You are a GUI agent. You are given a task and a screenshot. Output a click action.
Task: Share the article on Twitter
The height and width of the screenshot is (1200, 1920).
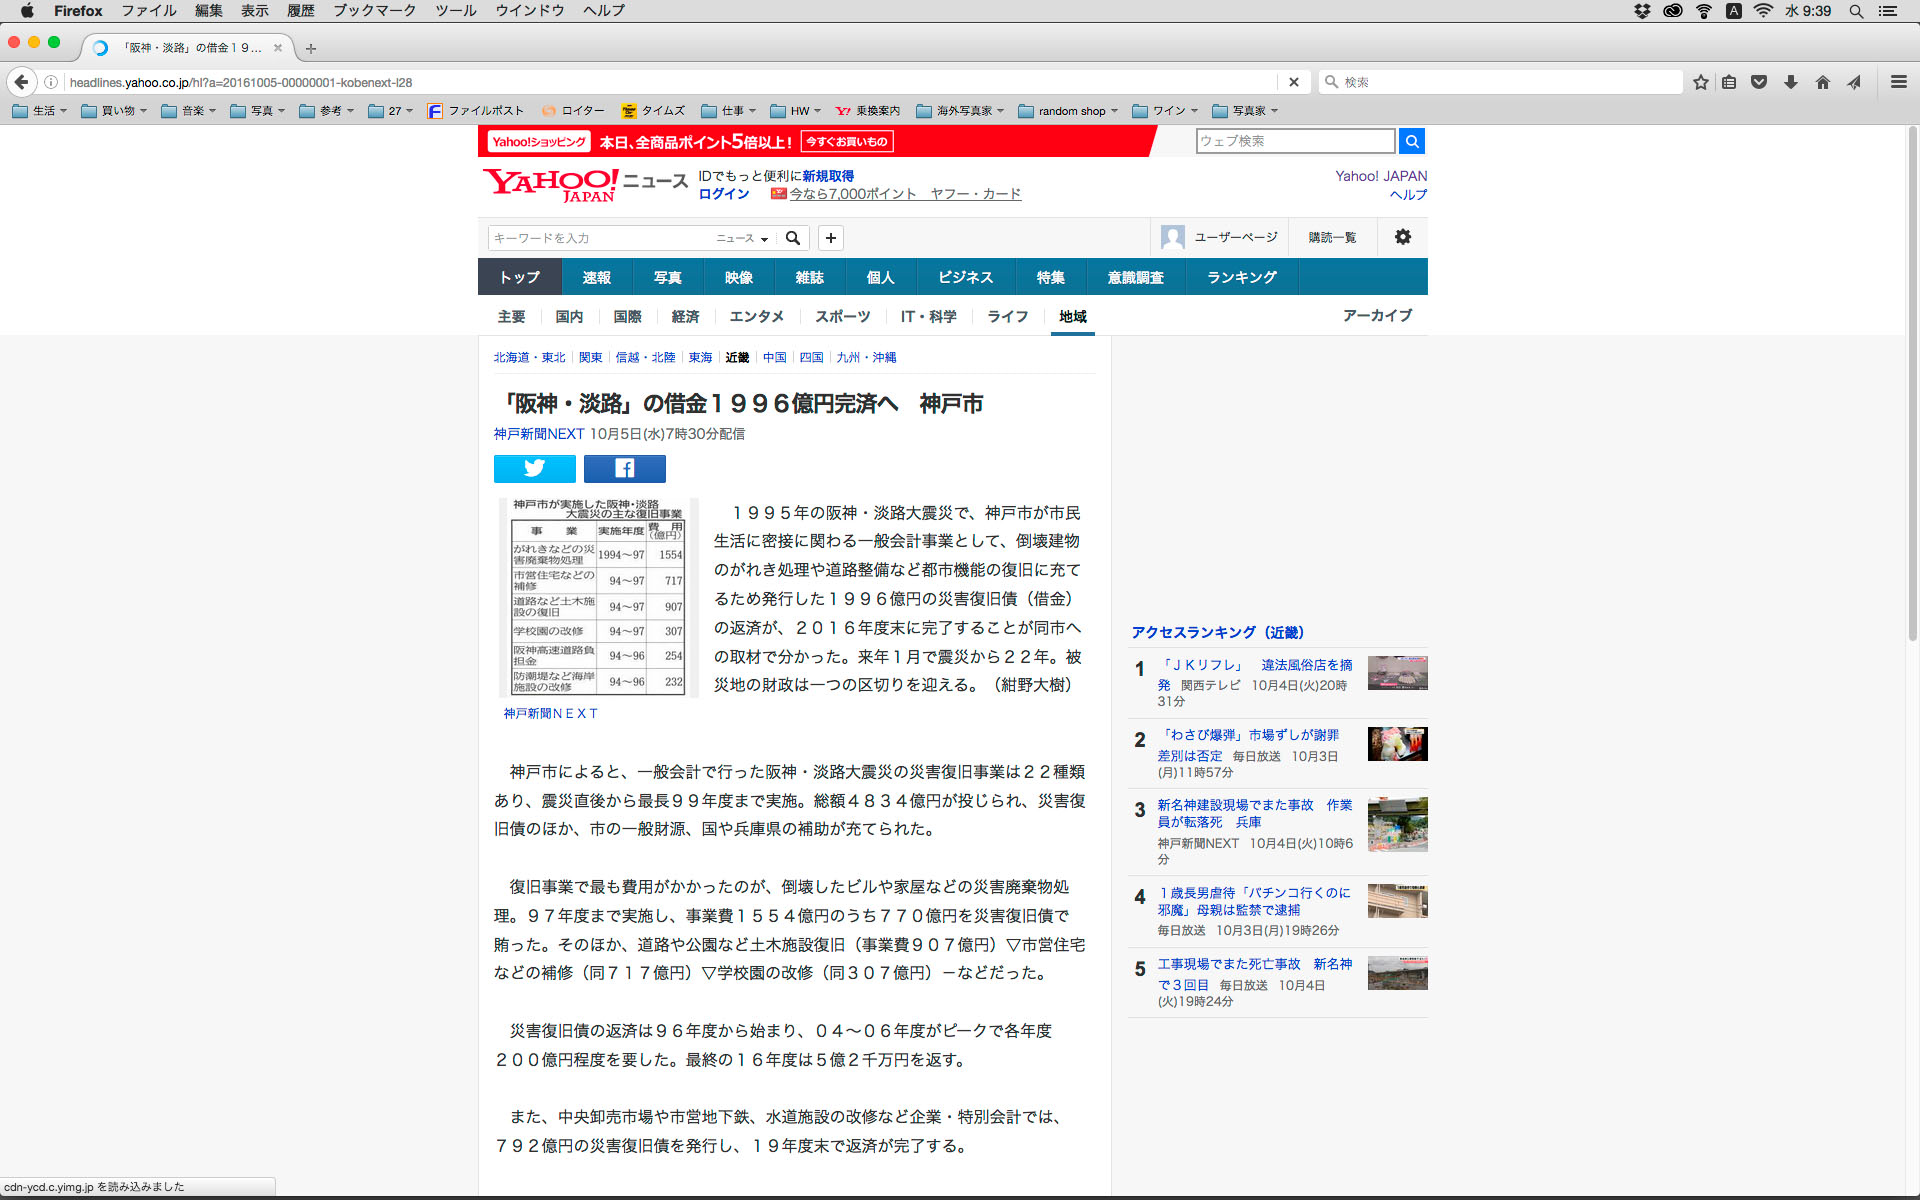click(534, 468)
